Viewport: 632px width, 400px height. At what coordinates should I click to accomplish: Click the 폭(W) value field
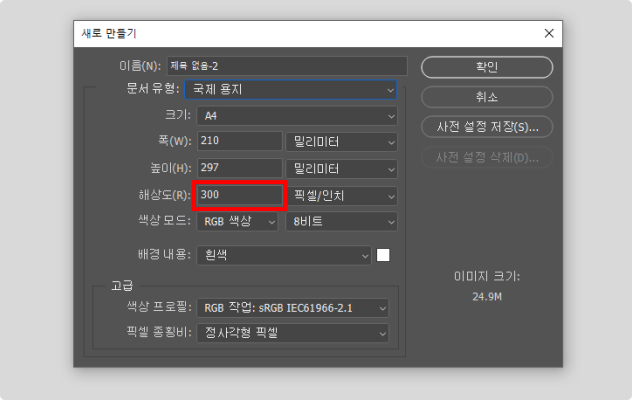click(240, 141)
